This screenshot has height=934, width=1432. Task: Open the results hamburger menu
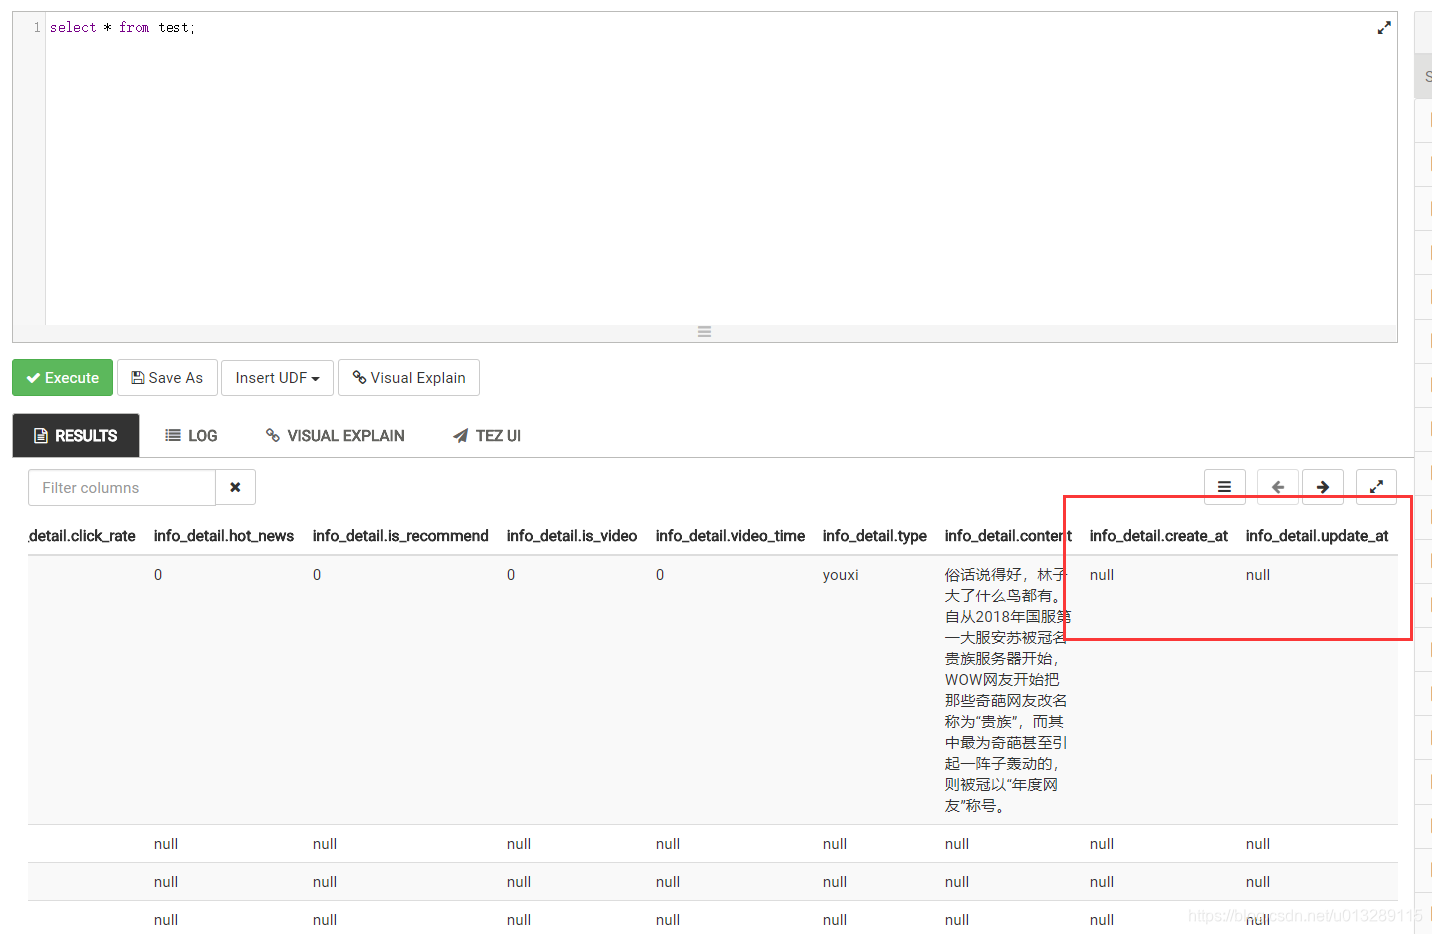(x=1225, y=487)
